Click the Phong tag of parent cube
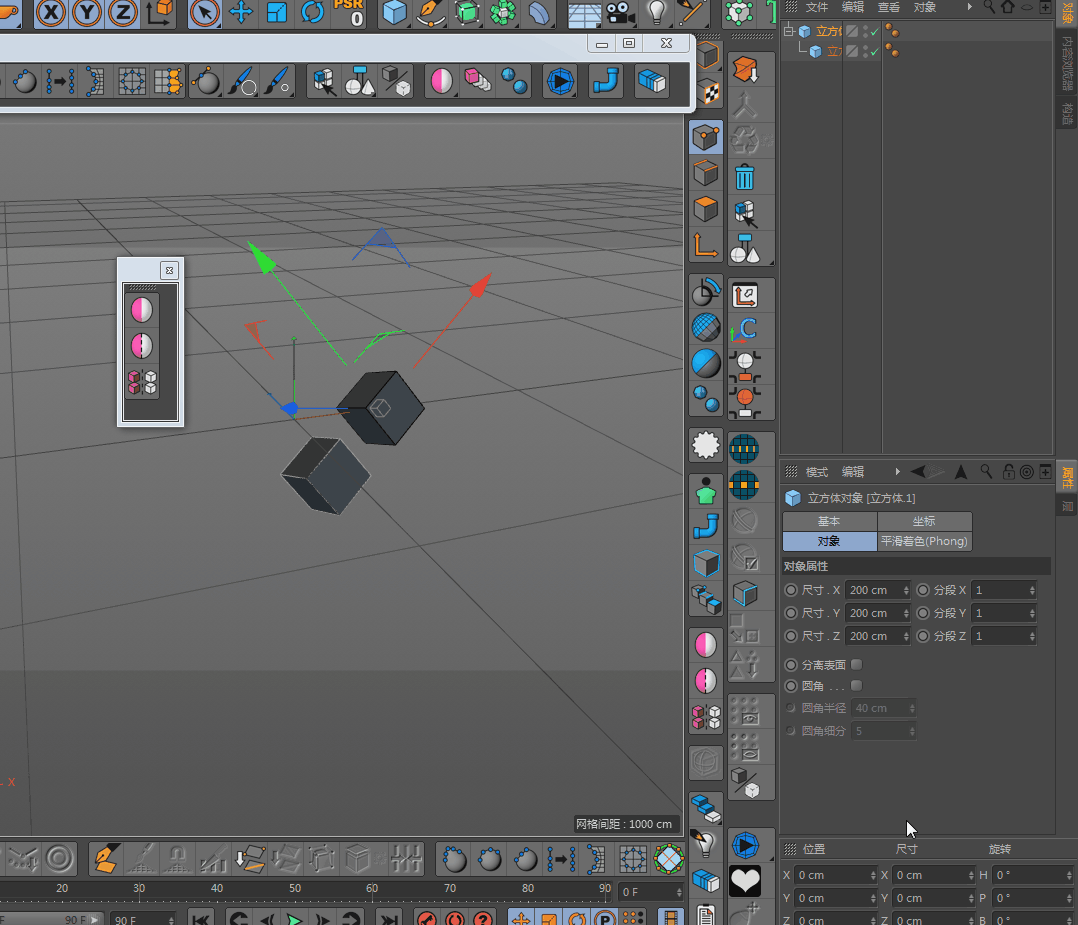Screen dimensions: 1078x925 click(x=892, y=31)
